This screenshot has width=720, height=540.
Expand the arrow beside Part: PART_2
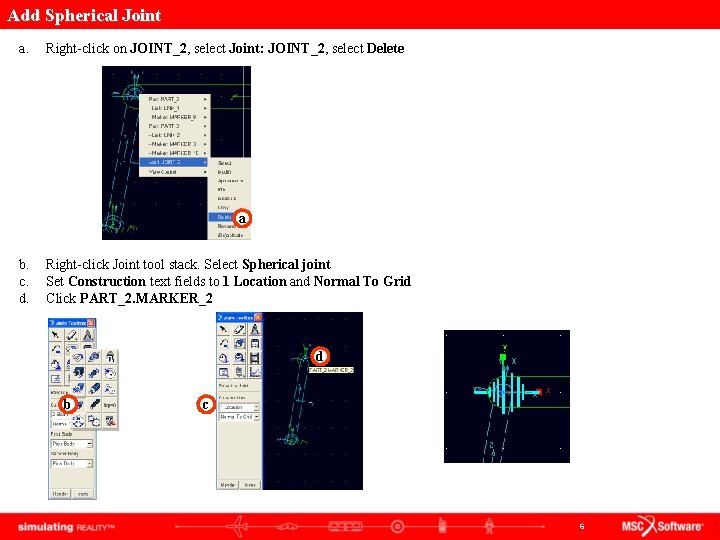tap(205, 99)
